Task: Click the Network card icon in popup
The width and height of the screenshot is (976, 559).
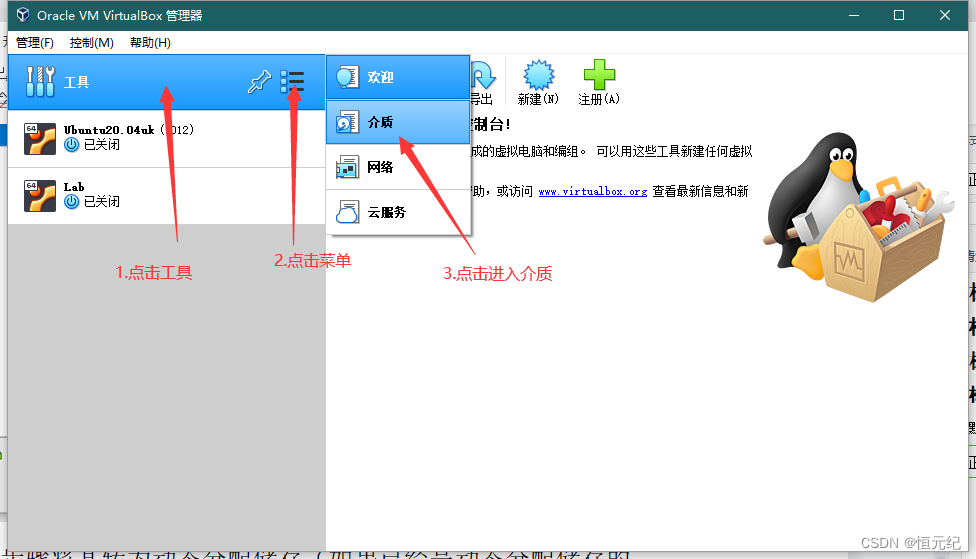Action: pos(347,167)
